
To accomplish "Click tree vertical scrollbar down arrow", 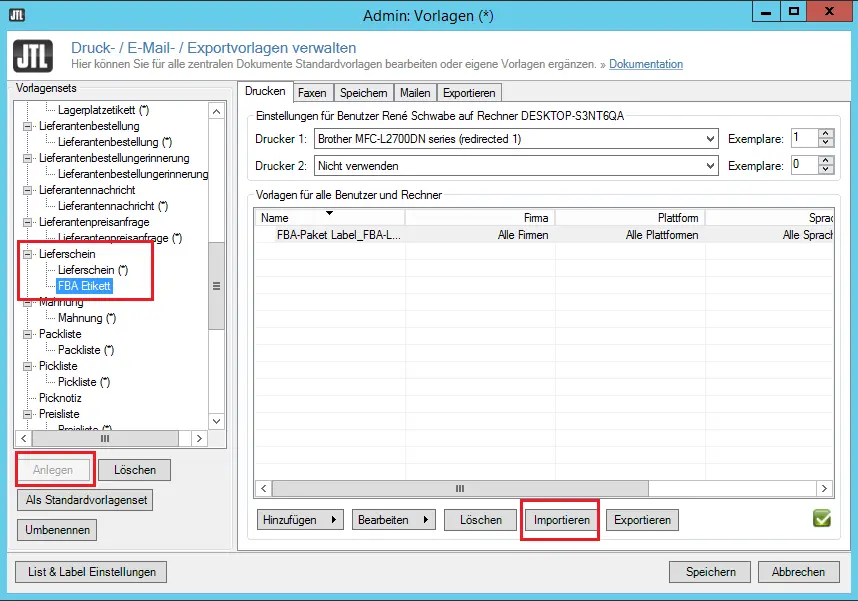I will click(x=217, y=421).
